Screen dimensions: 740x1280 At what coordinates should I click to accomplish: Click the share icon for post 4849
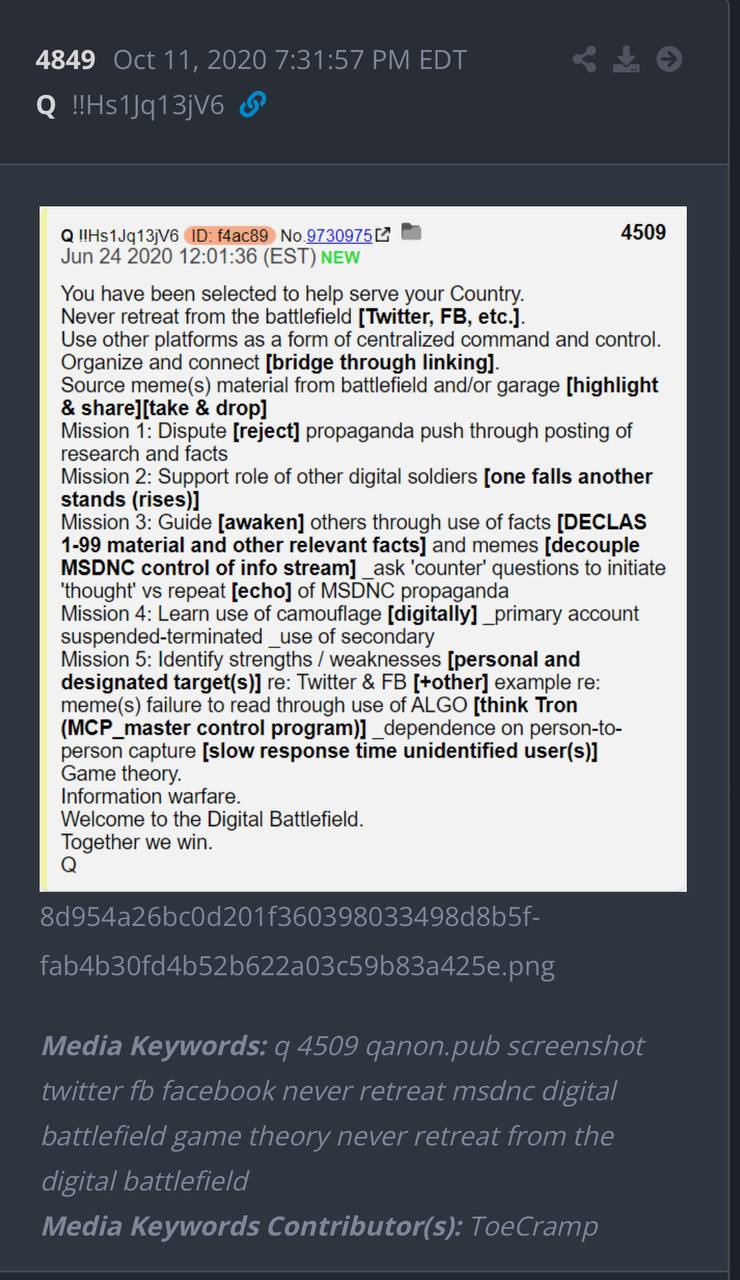(584, 60)
